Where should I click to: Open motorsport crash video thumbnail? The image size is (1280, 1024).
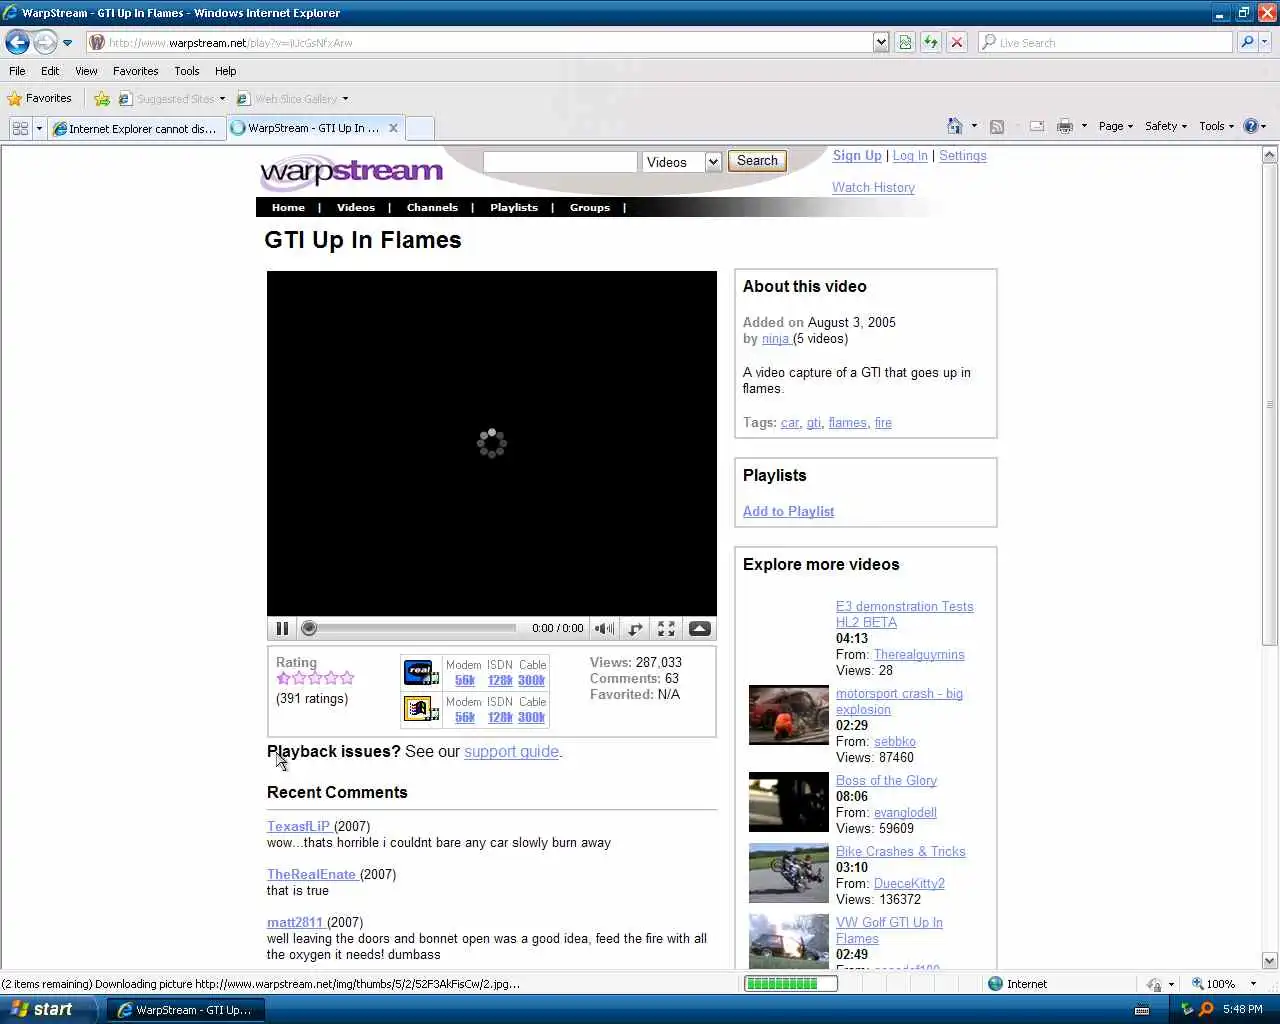[x=789, y=715]
